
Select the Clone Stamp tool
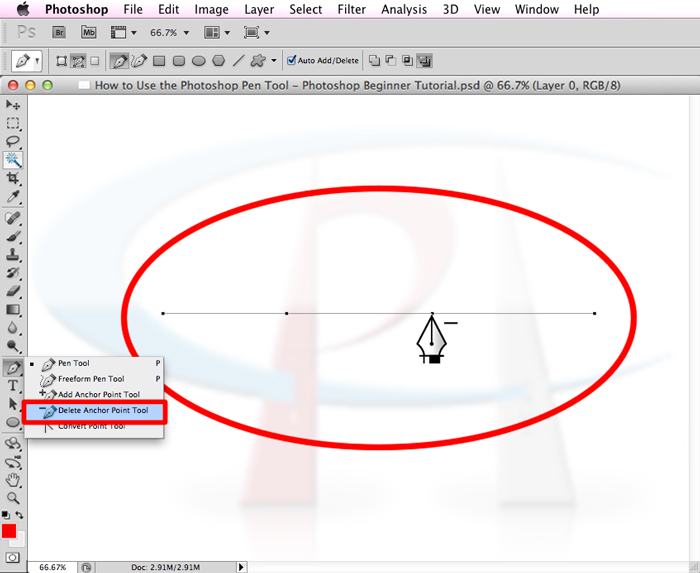(13, 254)
